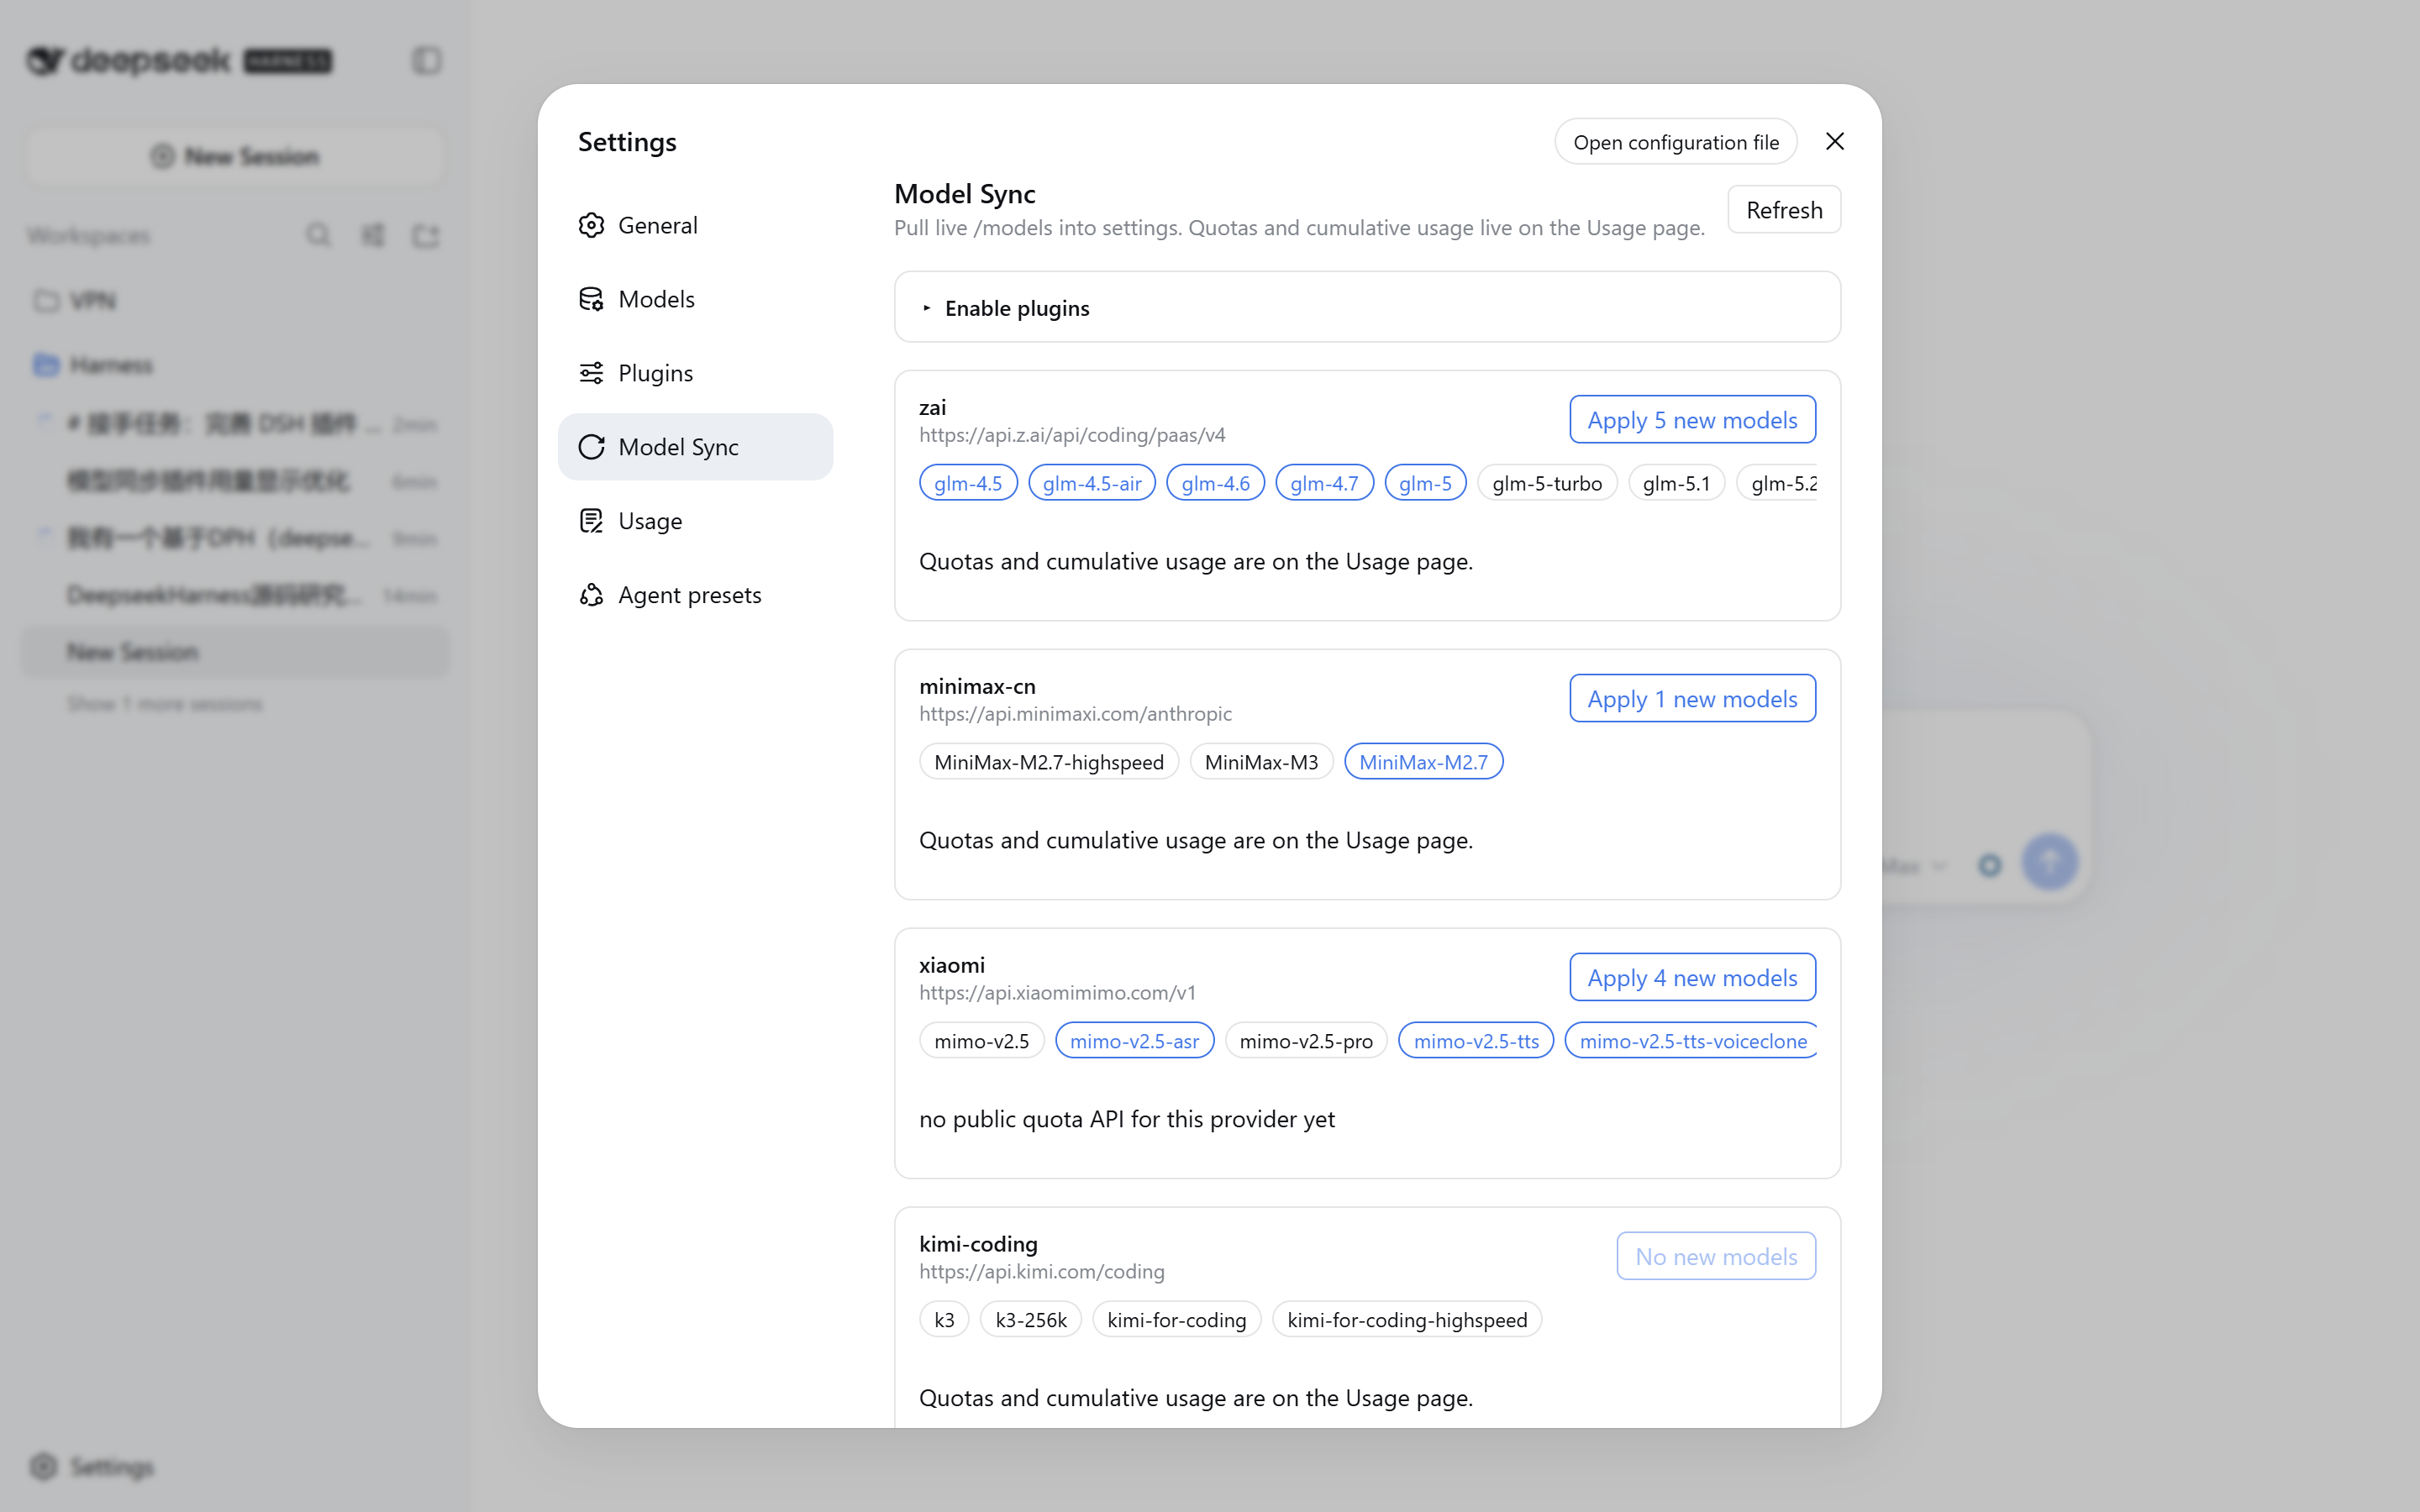The image size is (2420, 1512).
Task: Select the glm-5 model chip
Action: tap(1425, 483)
